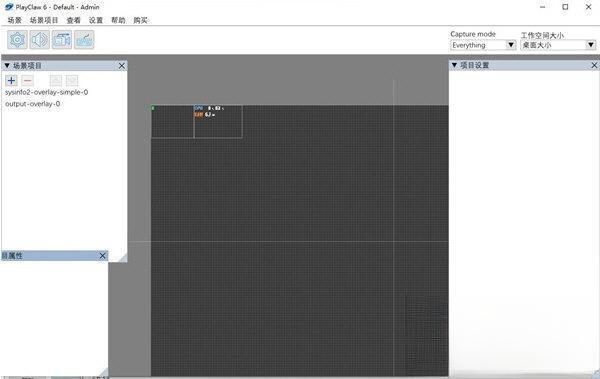Open the Capture mode dropdown showing Everything
The height and width of the screenshot is (379, 600).
point(483,45)
